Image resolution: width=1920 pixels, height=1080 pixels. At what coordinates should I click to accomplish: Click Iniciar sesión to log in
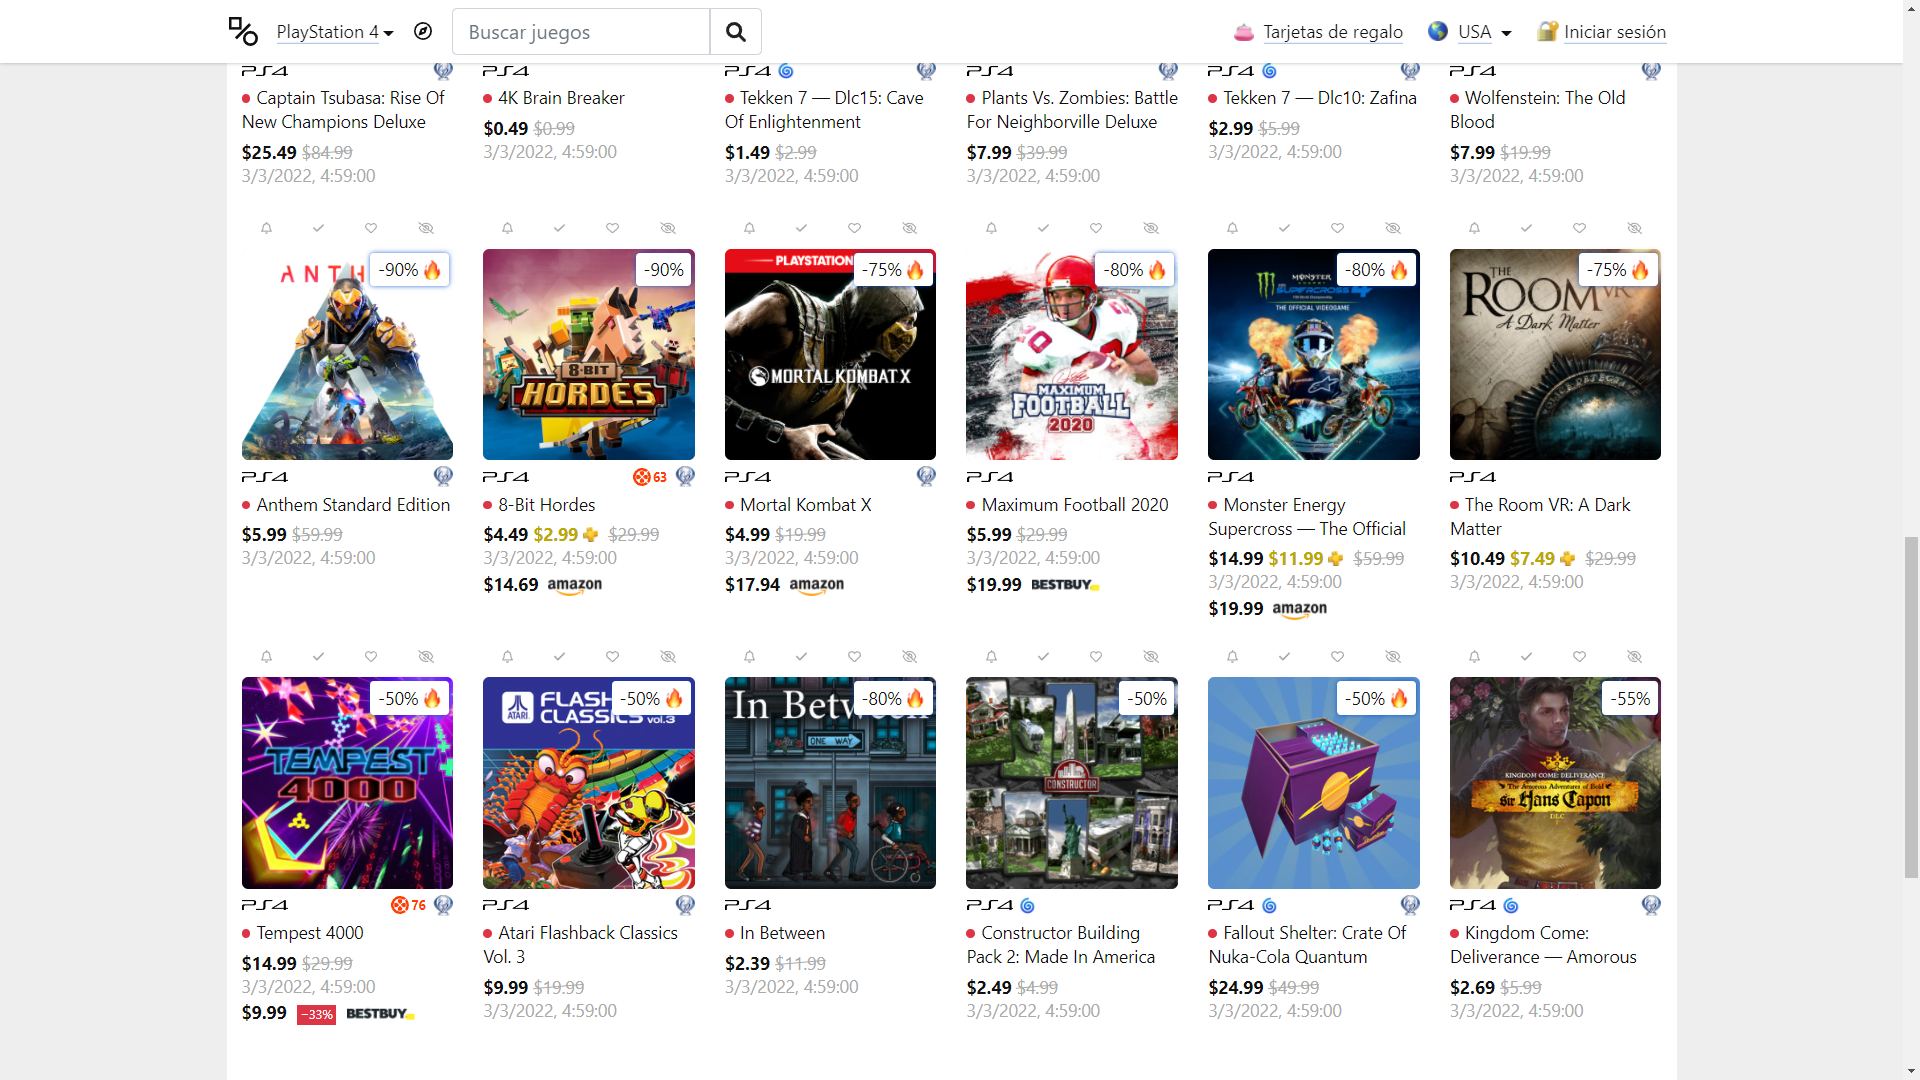point(1615,32)
